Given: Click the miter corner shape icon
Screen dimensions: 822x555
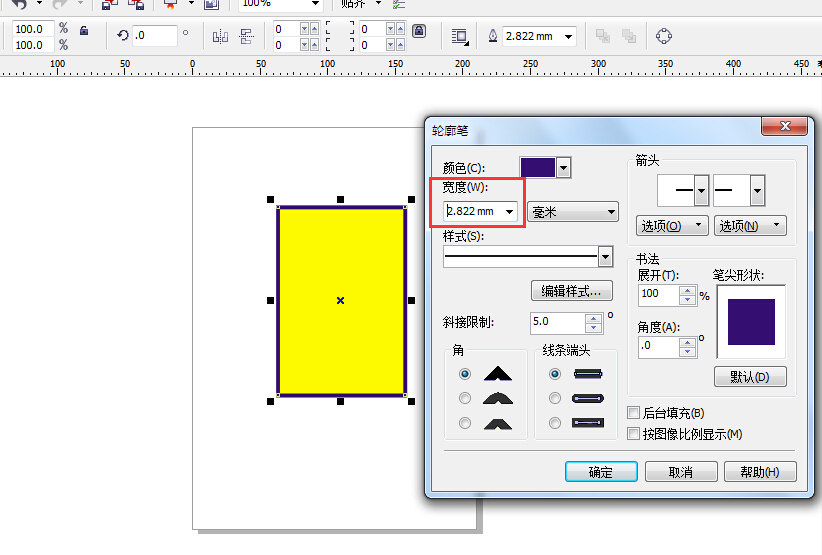Looking at the screenshot, I should (497, 373).
